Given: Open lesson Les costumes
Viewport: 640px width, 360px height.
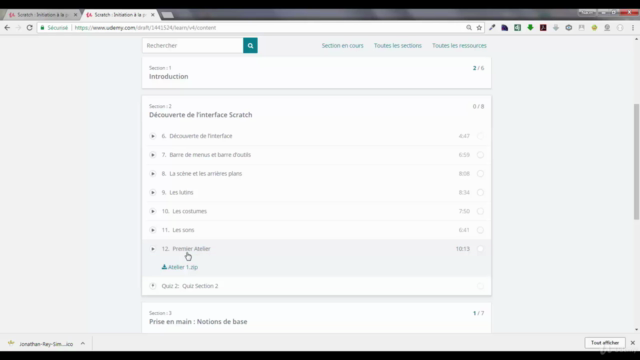Looking at the screenshot, I should pos(189,211).
